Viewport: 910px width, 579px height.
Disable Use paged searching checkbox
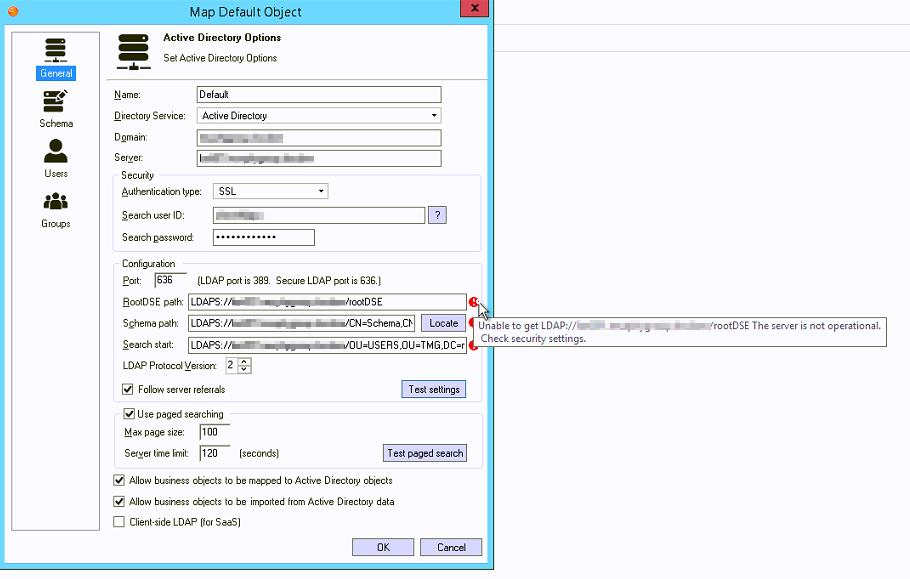pyautogui.click(x=129, y=414)
